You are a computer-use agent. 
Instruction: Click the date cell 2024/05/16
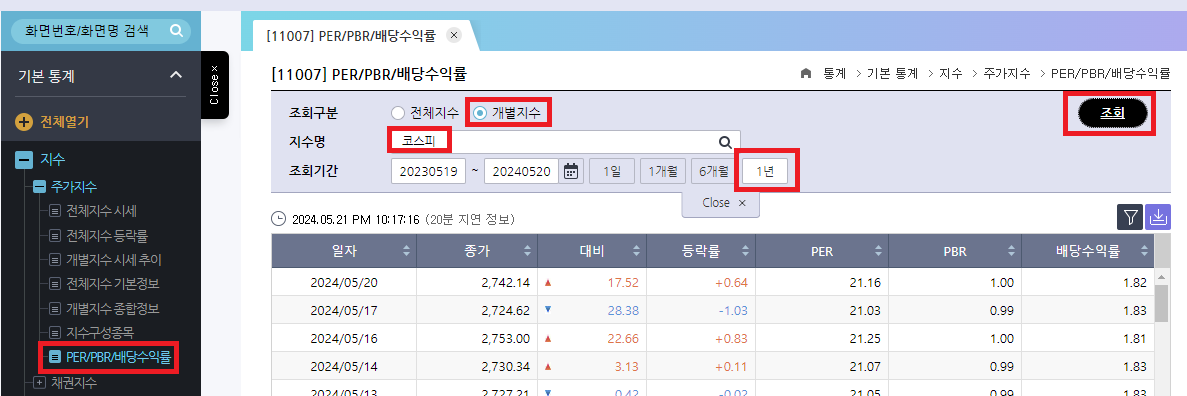click(344, 338)
